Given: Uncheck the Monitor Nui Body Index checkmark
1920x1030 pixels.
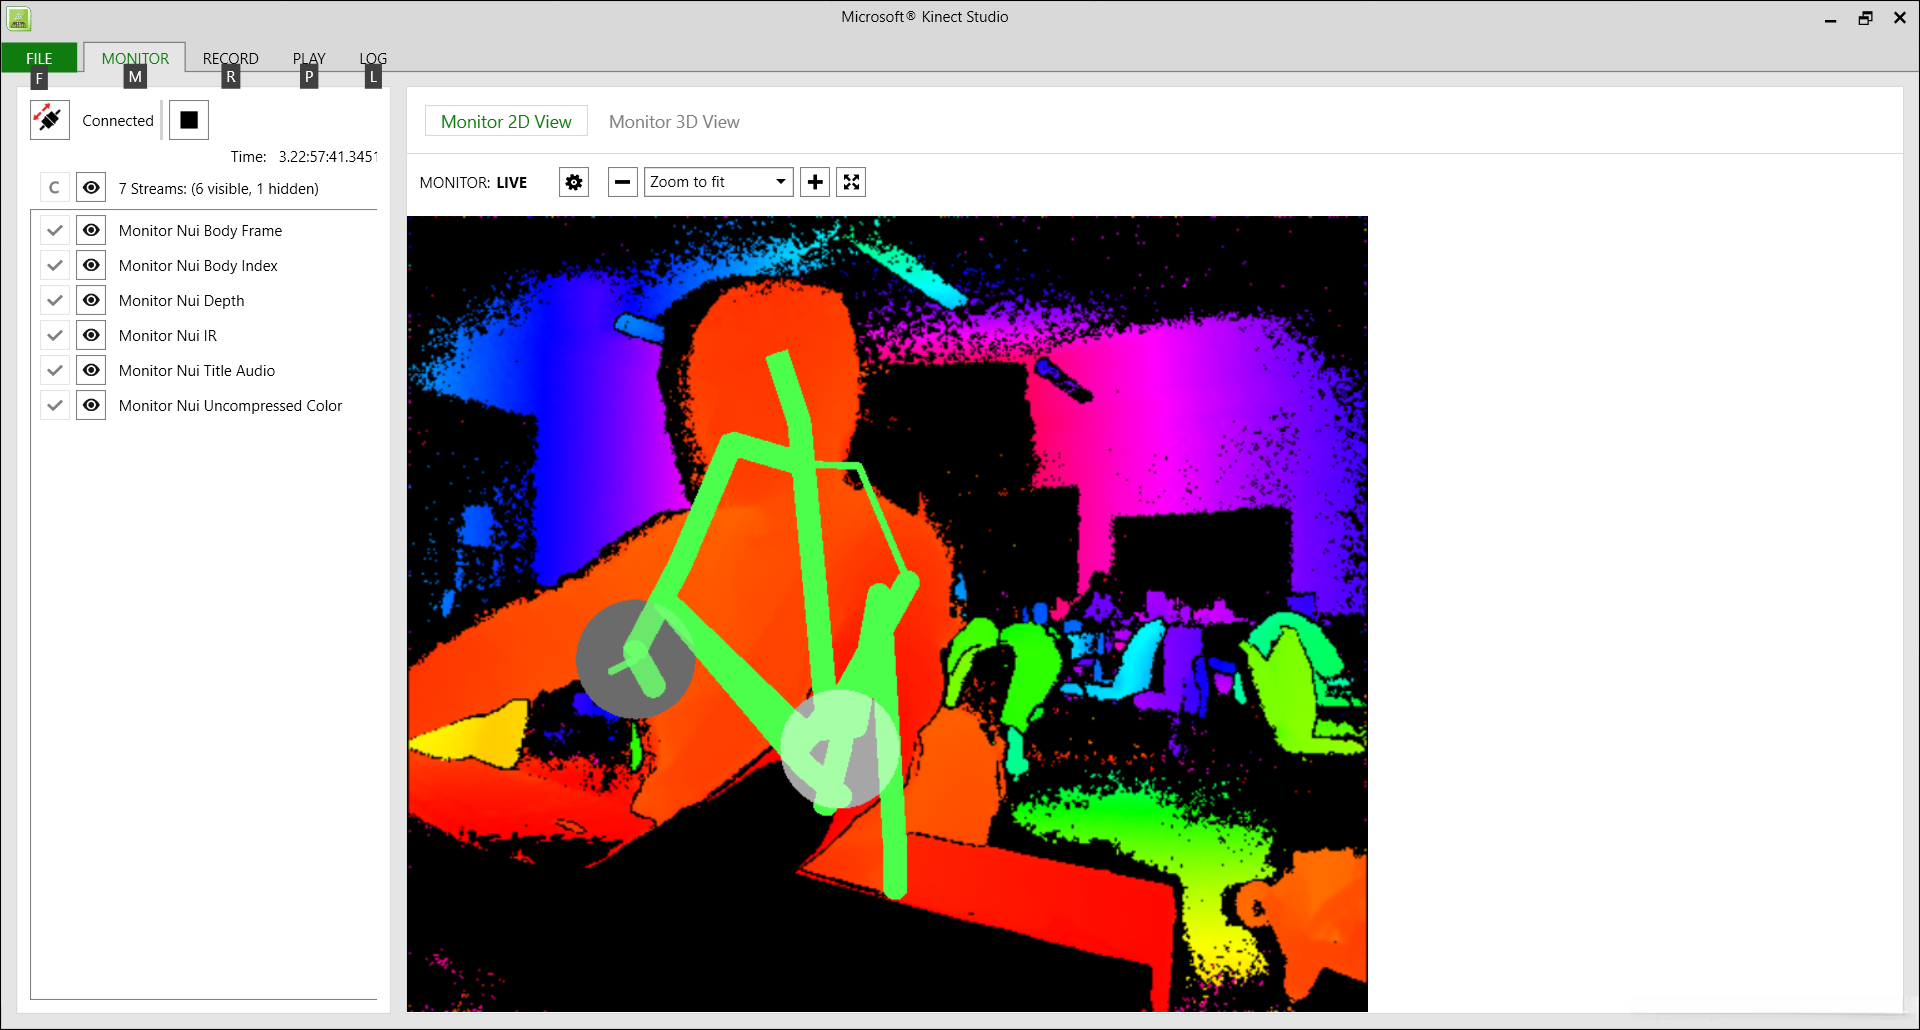Looking at the screenshot, I should pyautogui.click(x=55, y=265).
